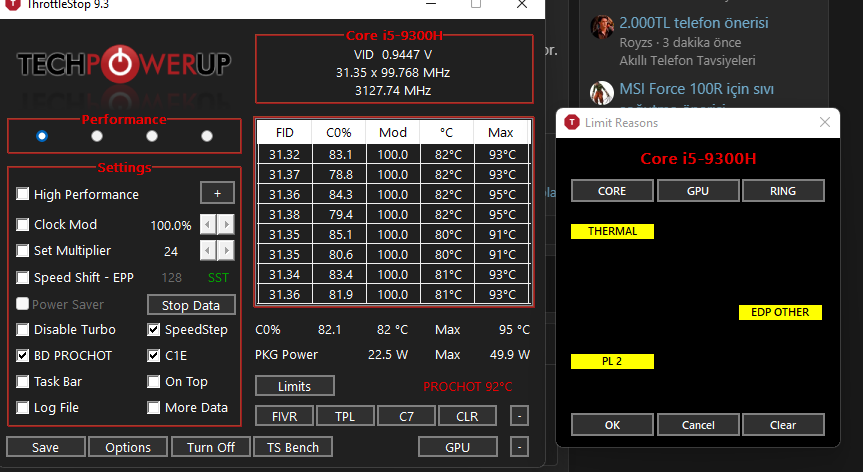
Task: Click the Max column header in table
Action: pos(501,133)
